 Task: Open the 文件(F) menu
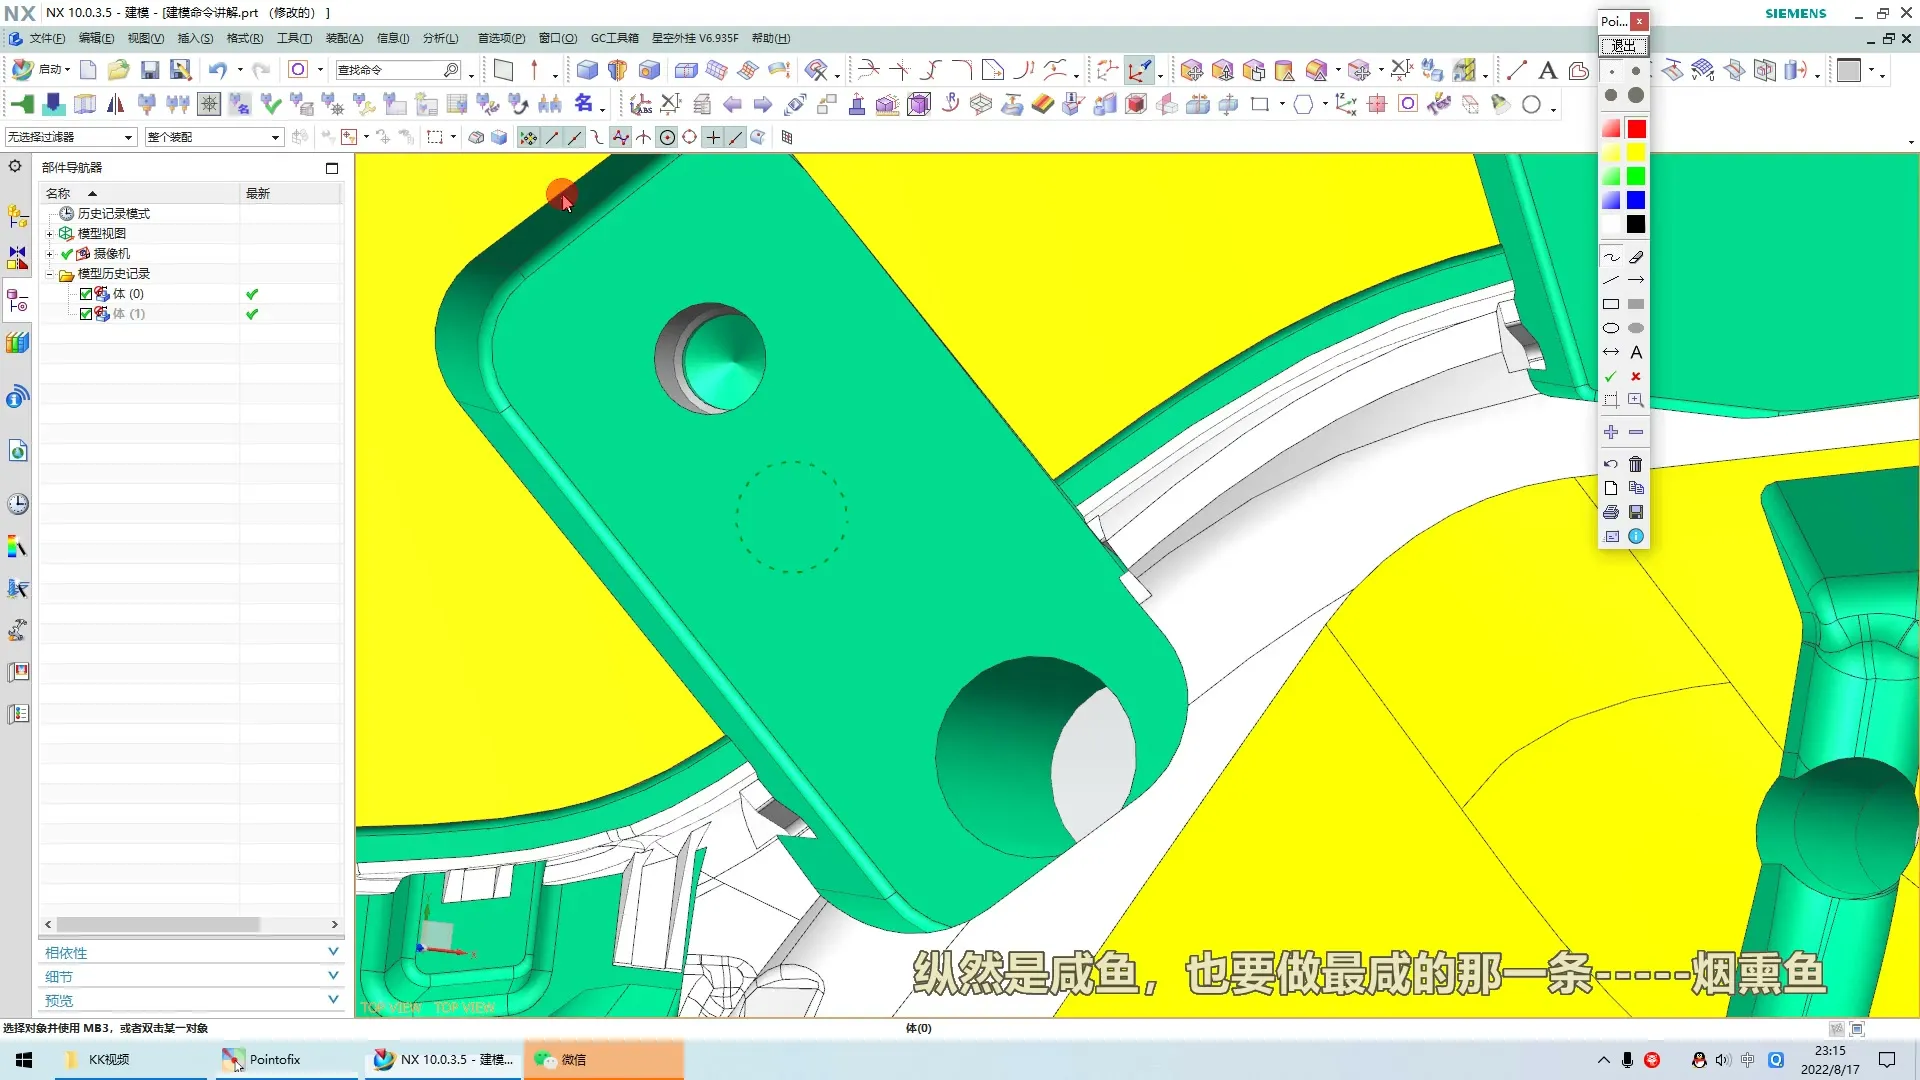tap(46, 38)
